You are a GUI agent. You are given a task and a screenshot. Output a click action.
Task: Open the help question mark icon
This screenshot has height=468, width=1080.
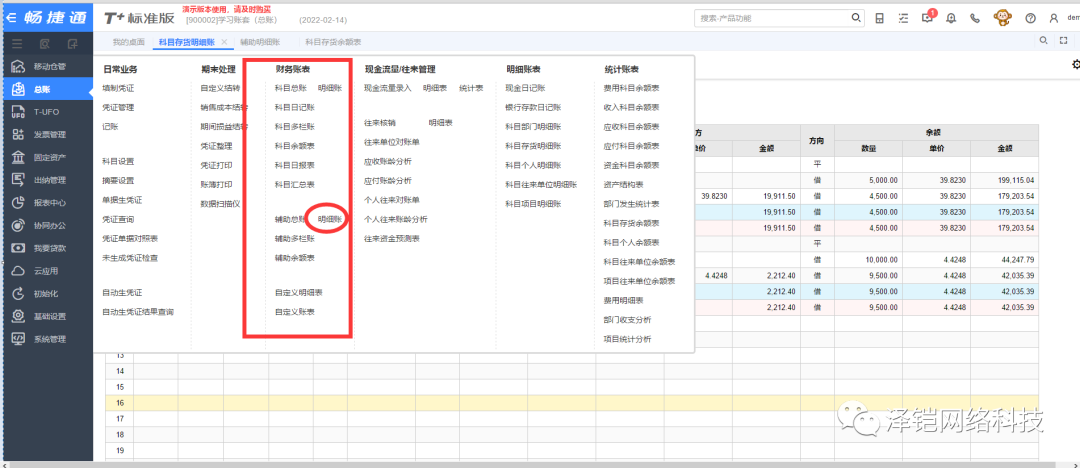click(x=1030, y=18)
